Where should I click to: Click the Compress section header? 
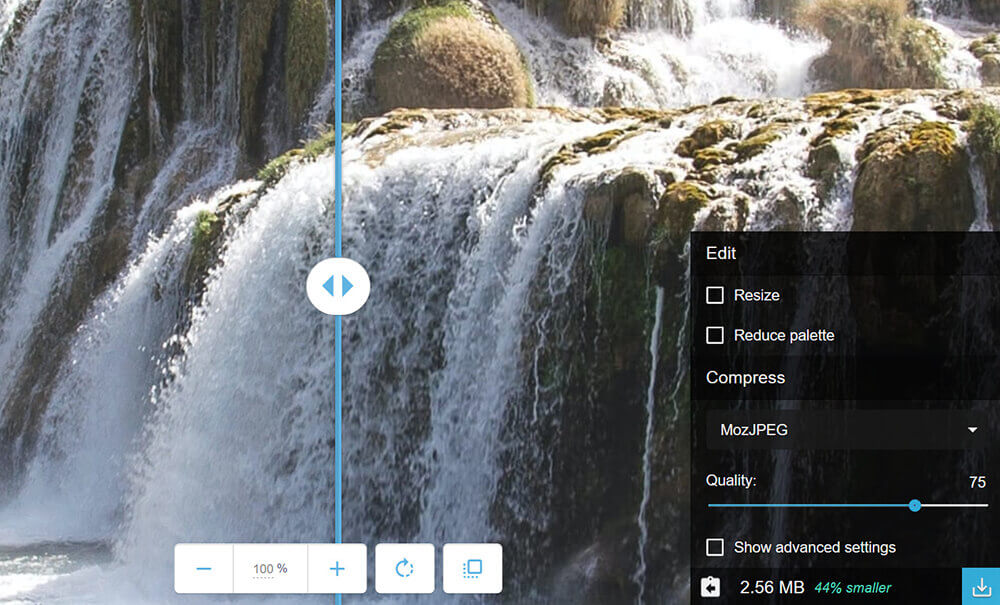coord(745,377)
